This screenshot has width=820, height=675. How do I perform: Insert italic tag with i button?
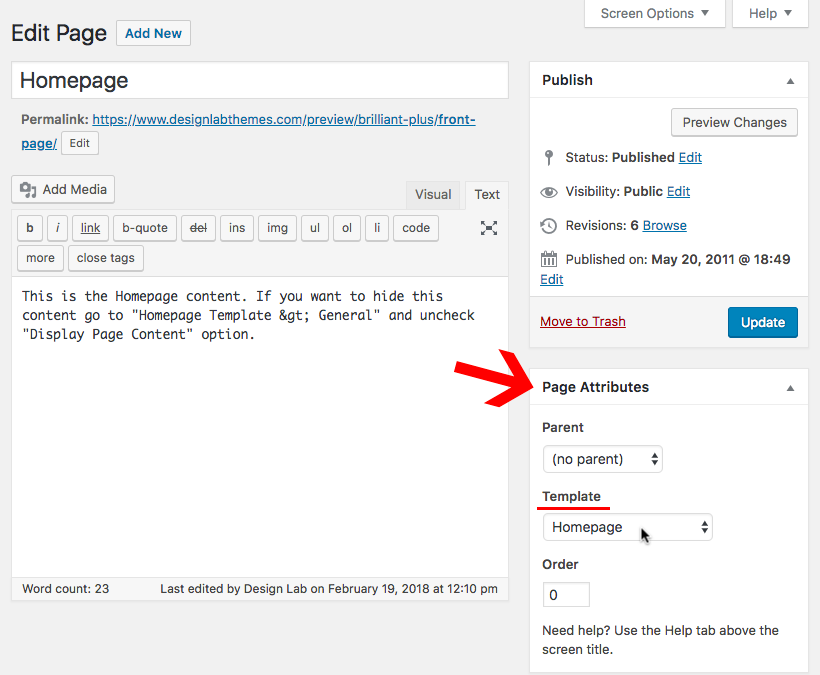click(x=58, y=228)
